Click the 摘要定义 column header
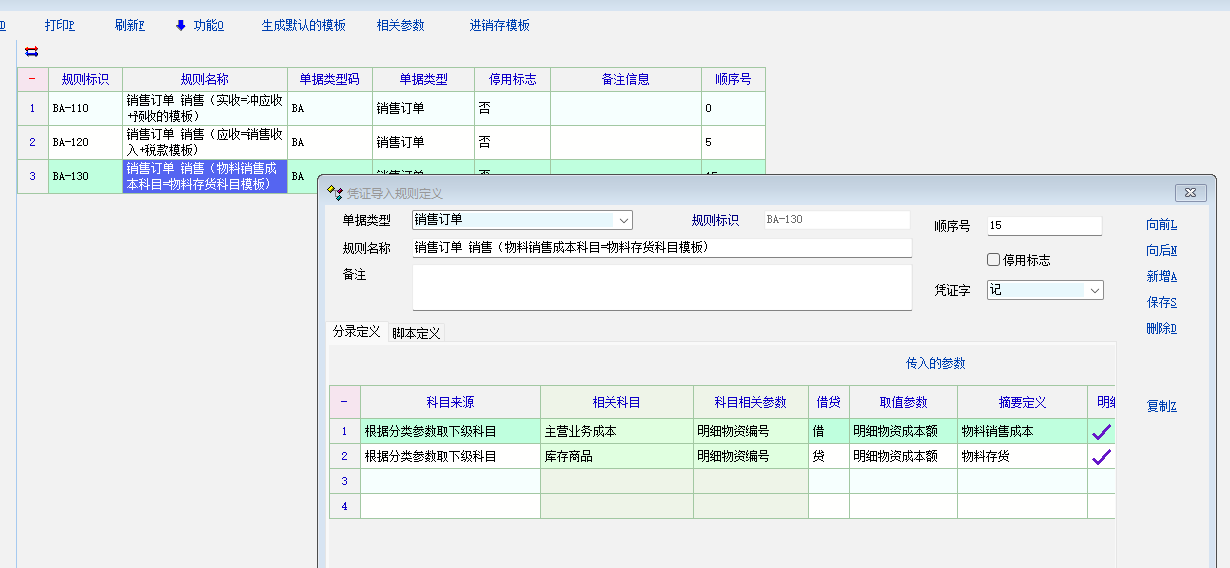 1022,402
